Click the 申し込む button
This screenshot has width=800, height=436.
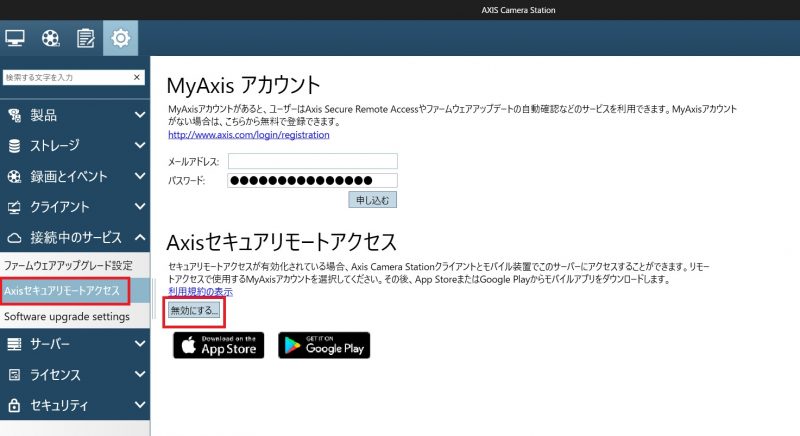(372, 200)
